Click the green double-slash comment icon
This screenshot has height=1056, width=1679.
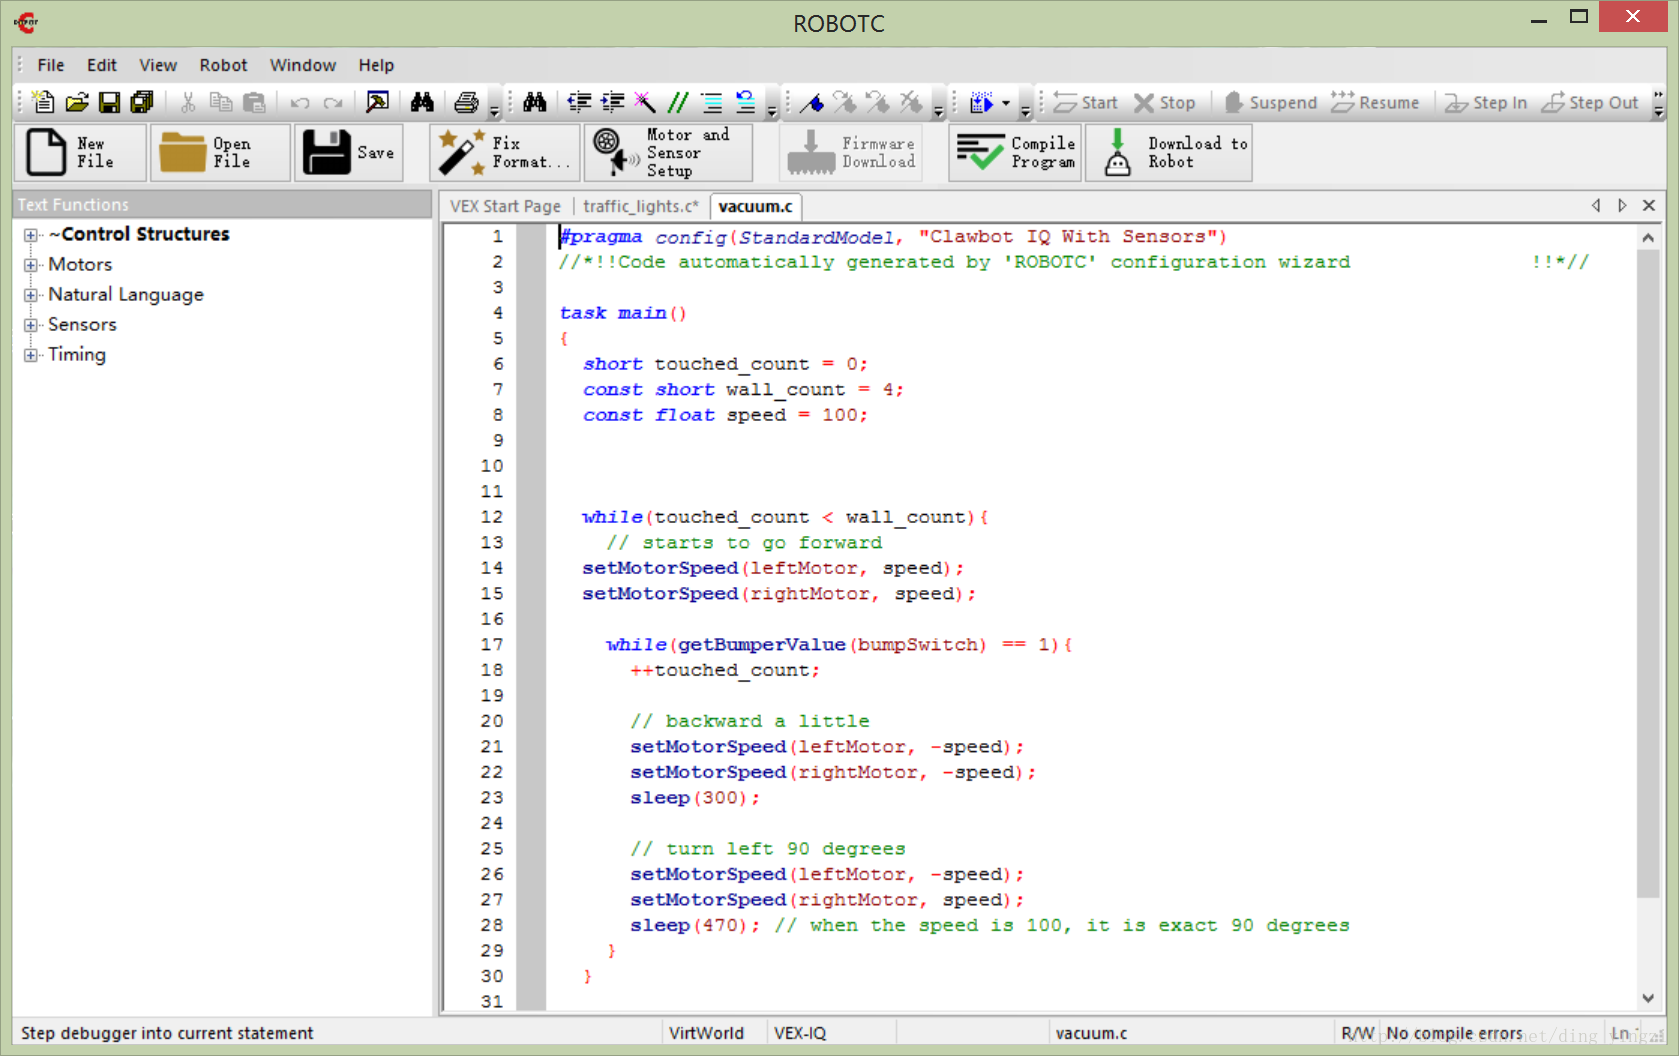[678, 102]
